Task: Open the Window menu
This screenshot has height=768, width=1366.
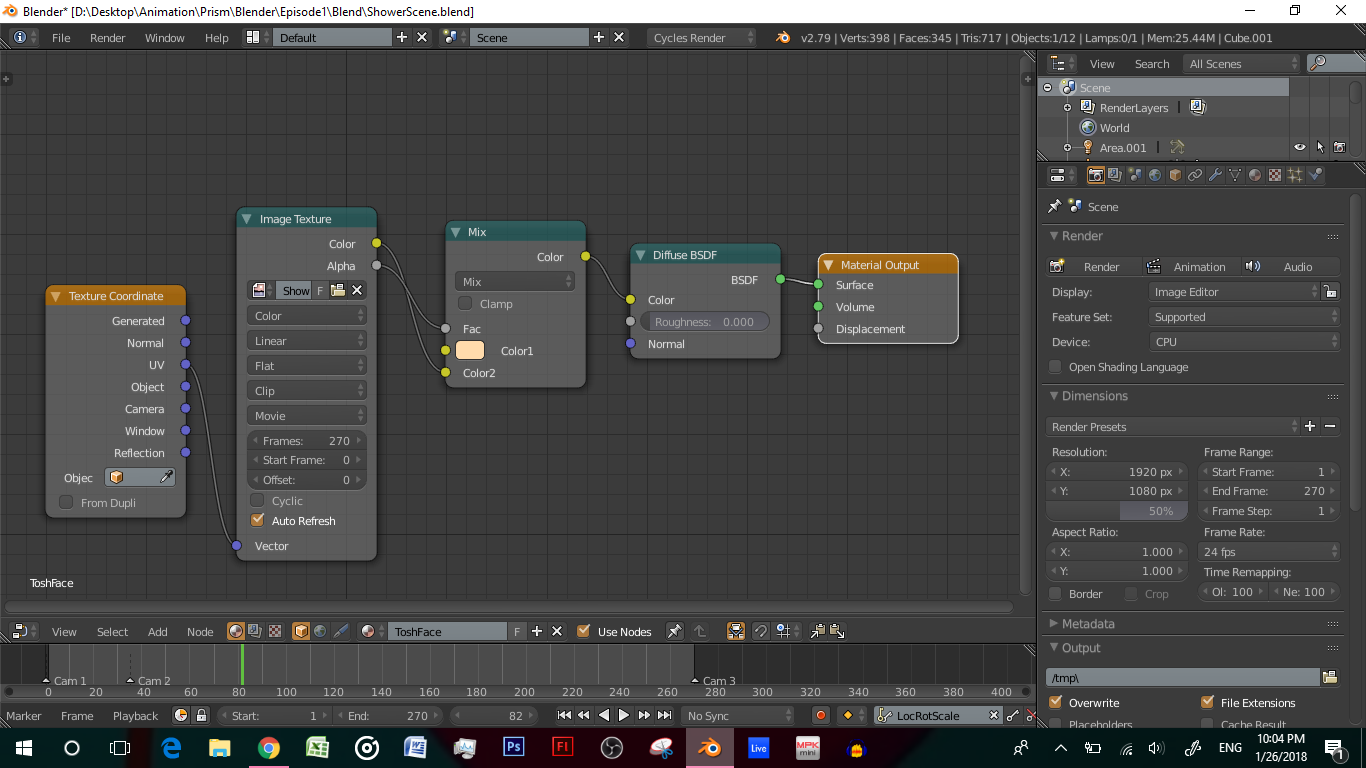Action: [x=165, y=37]
